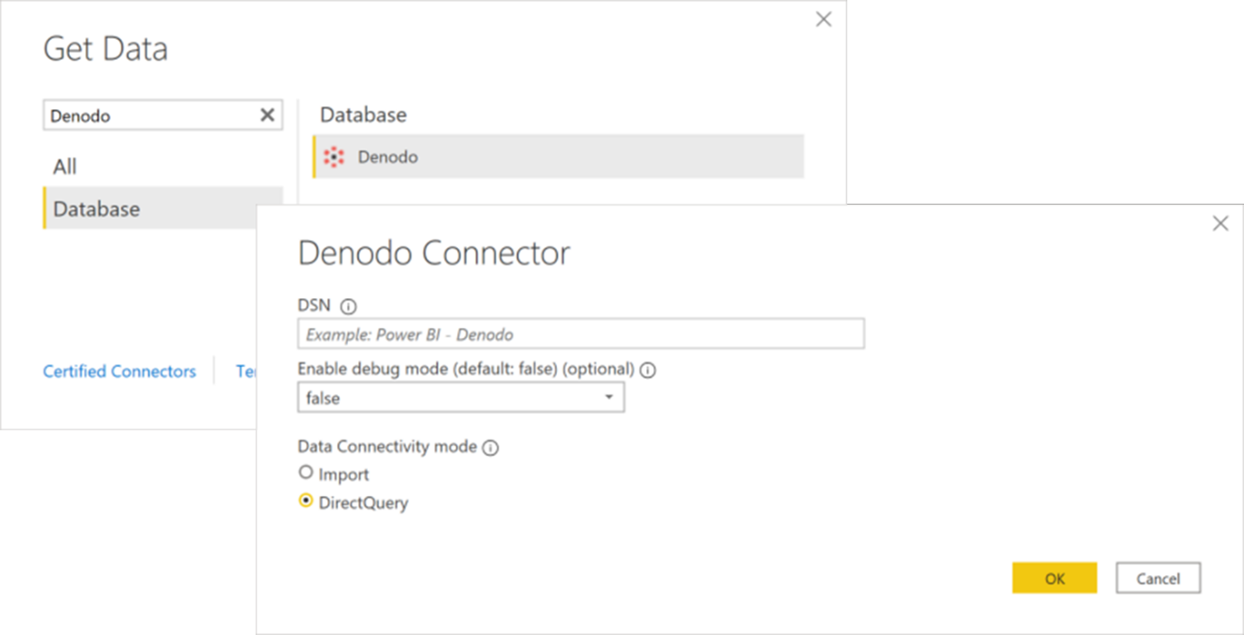This screenshot has width=1244, height=635.
Task: Click into the DSN text field
Action: pos(580,334)
